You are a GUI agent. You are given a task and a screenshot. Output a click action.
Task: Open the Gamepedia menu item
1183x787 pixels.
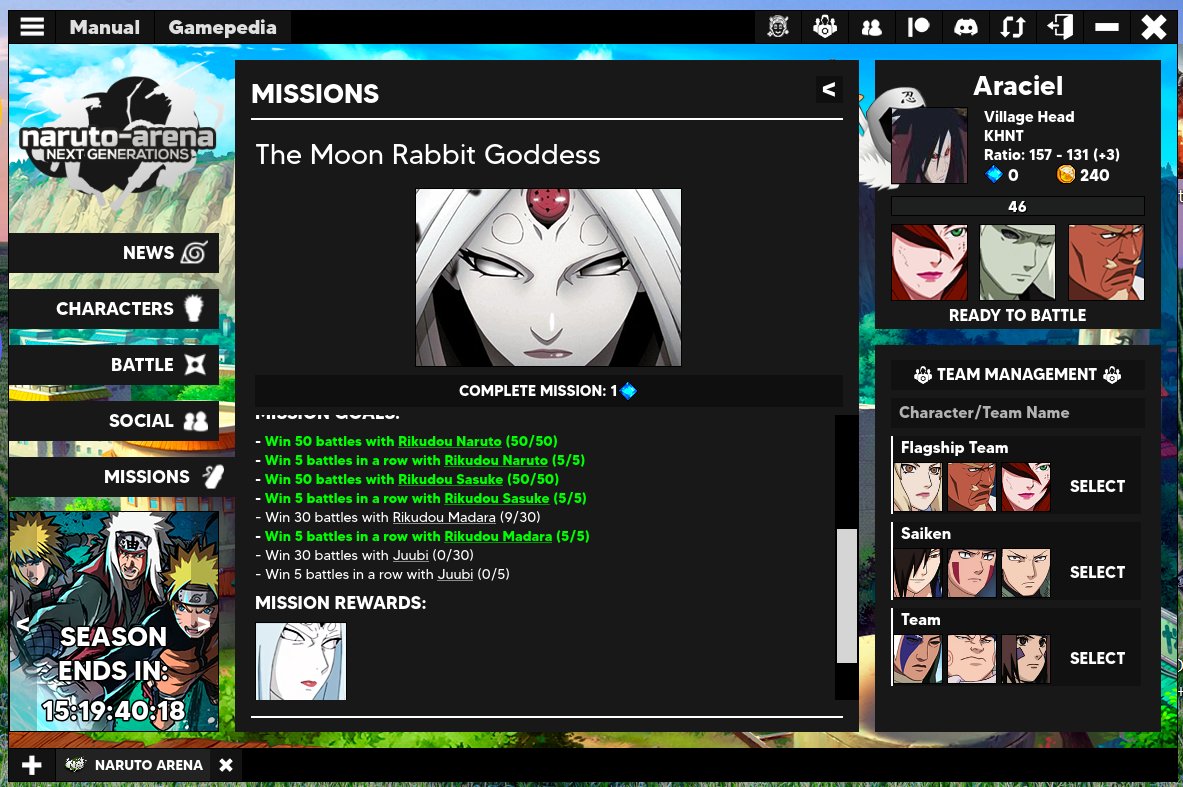(223, 27)
